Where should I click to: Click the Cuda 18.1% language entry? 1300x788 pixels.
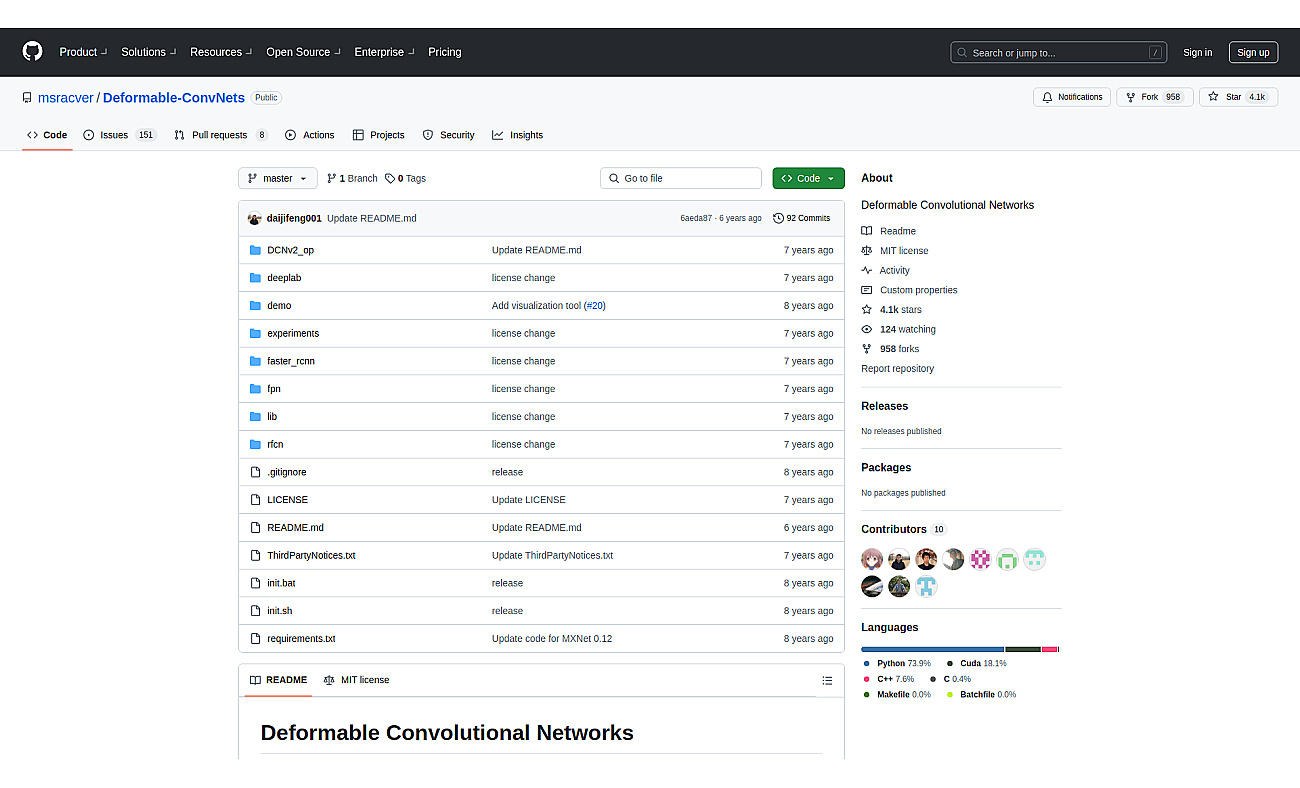977,664
